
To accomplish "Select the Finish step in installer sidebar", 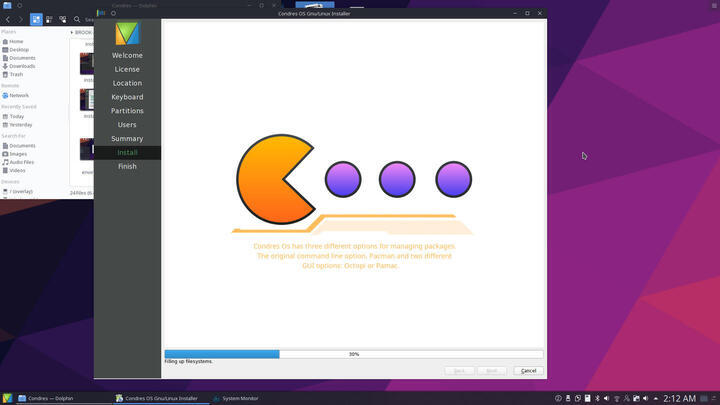I will 127,166.
